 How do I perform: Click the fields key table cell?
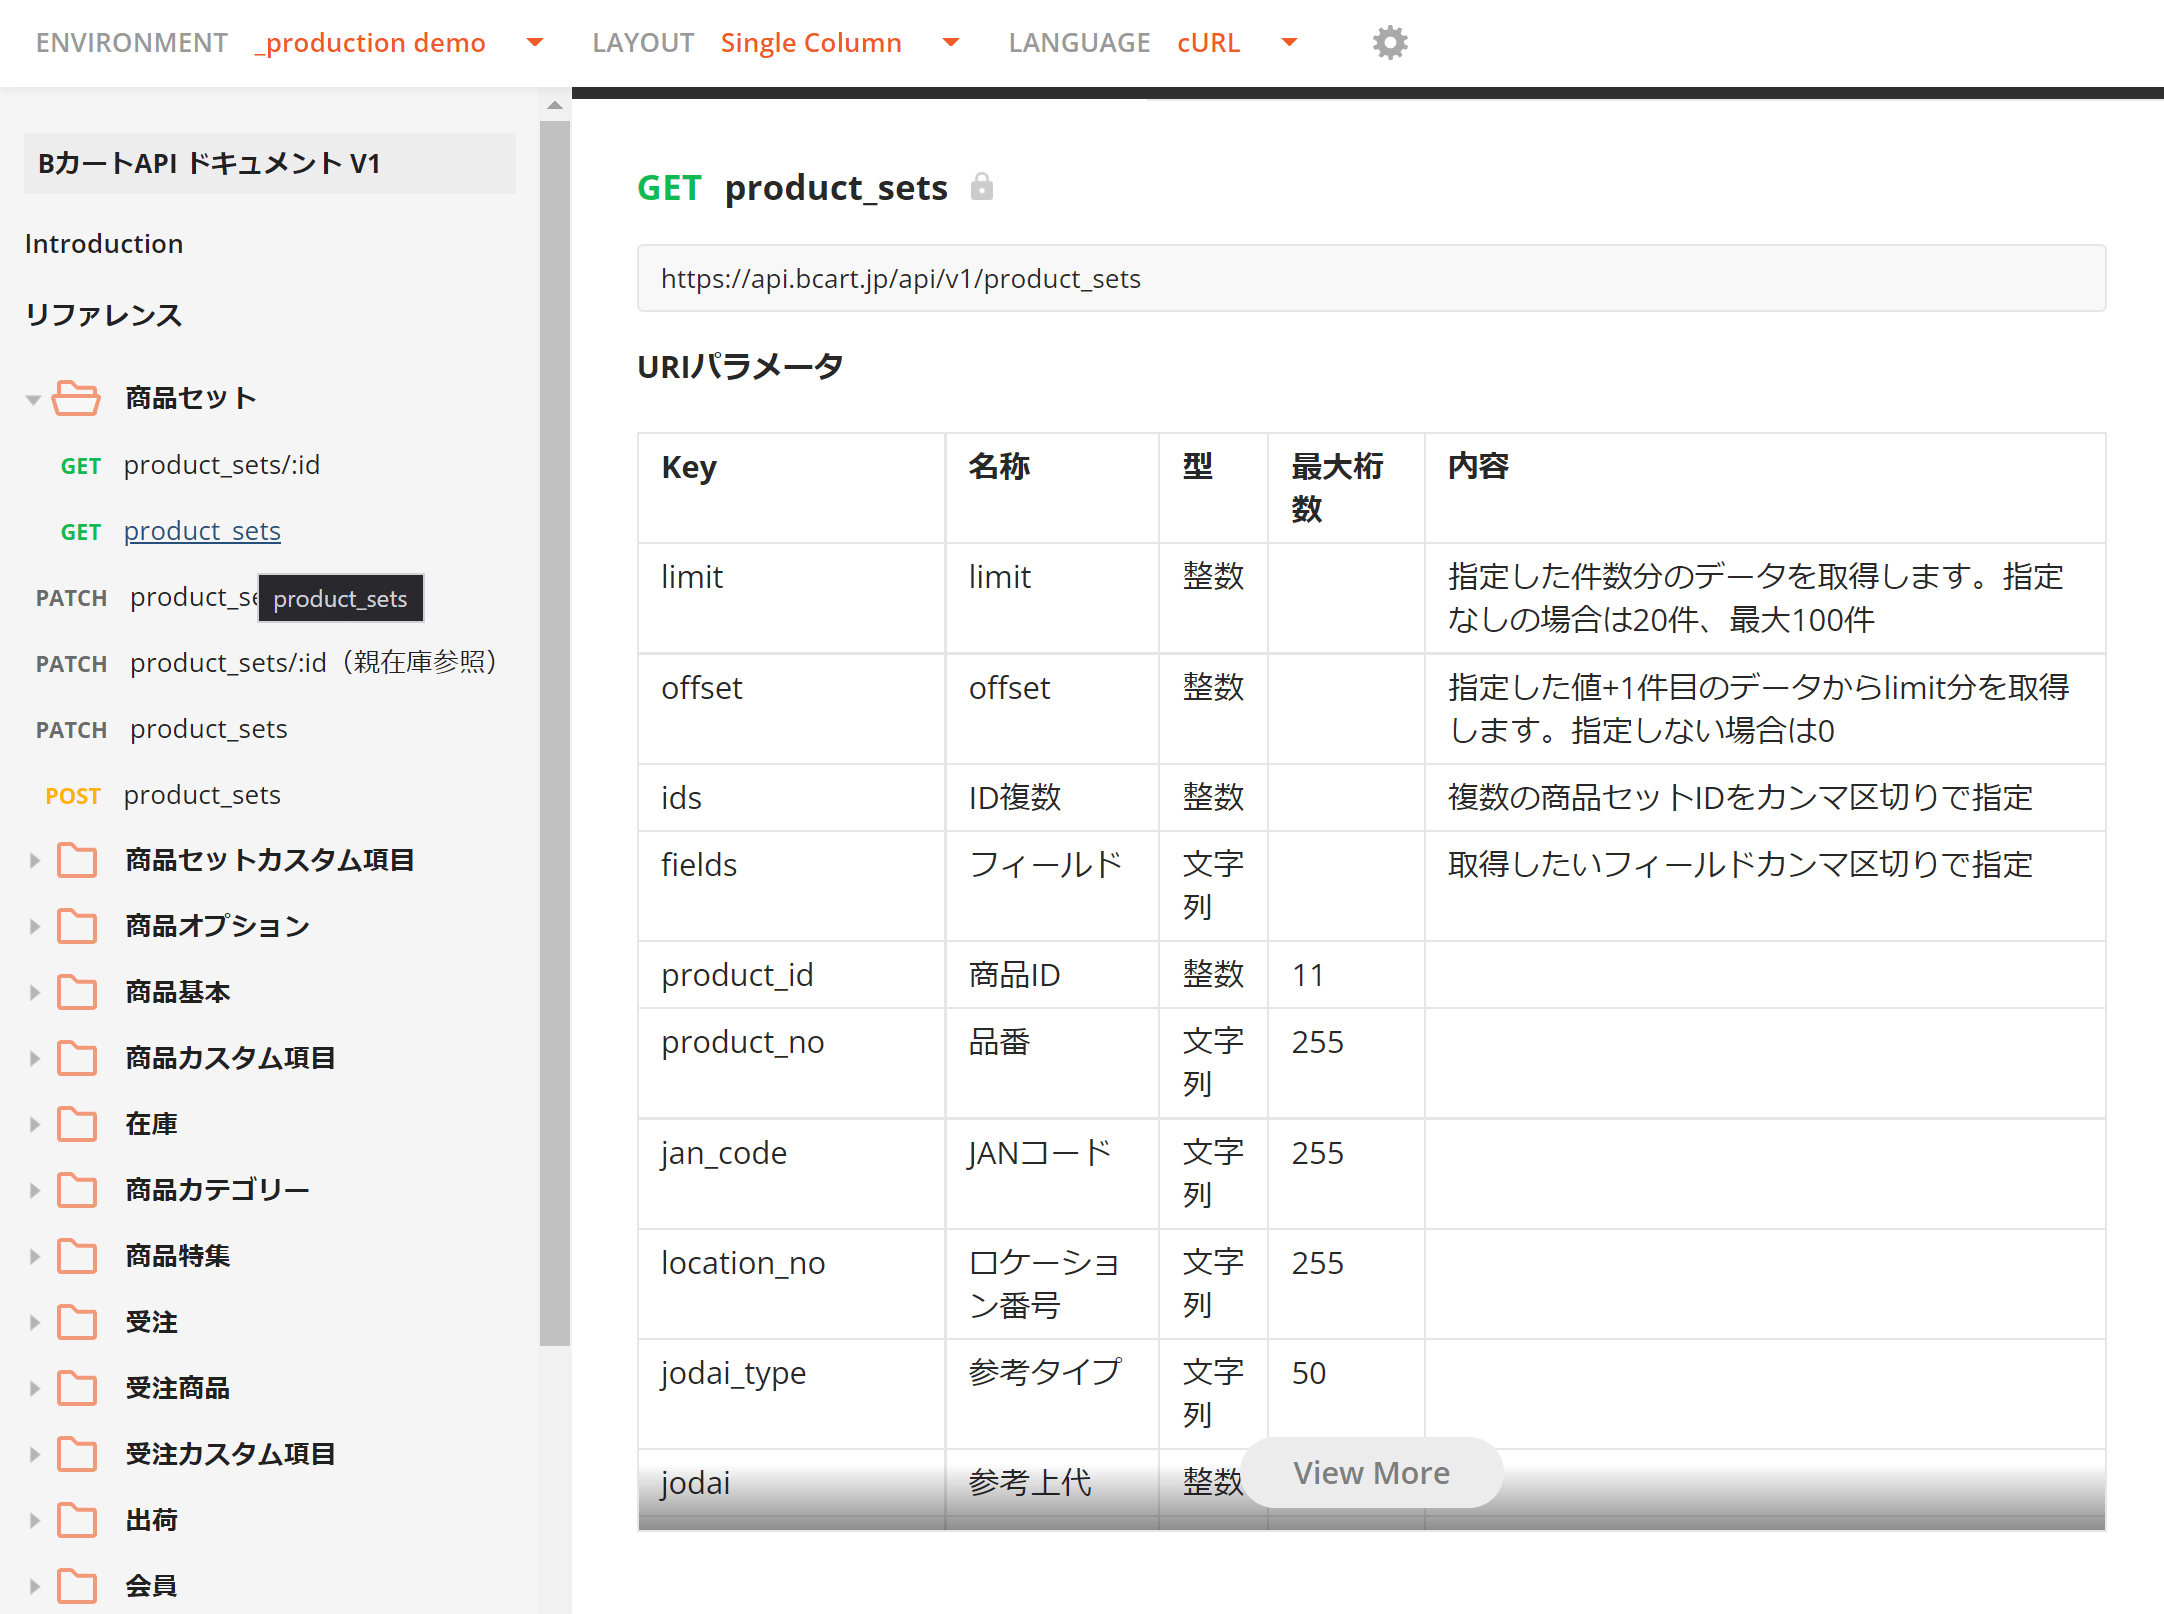[x=791, y=886]
